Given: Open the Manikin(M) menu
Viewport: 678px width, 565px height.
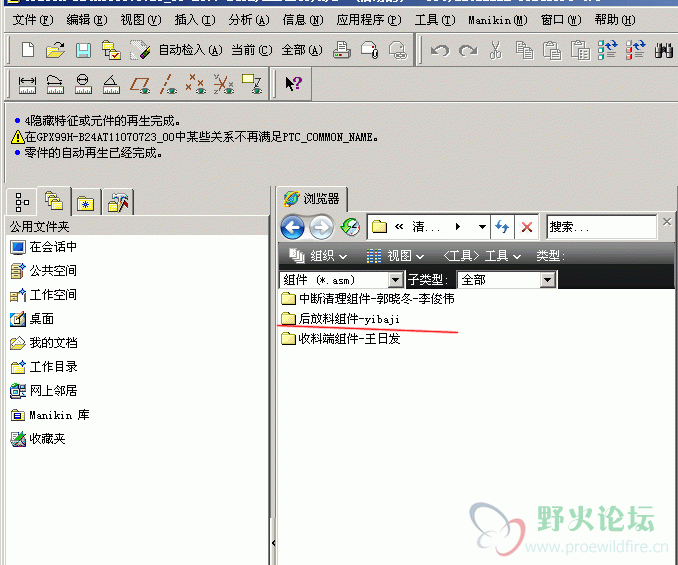Looking at the screenshot, I should click(498, 20).
